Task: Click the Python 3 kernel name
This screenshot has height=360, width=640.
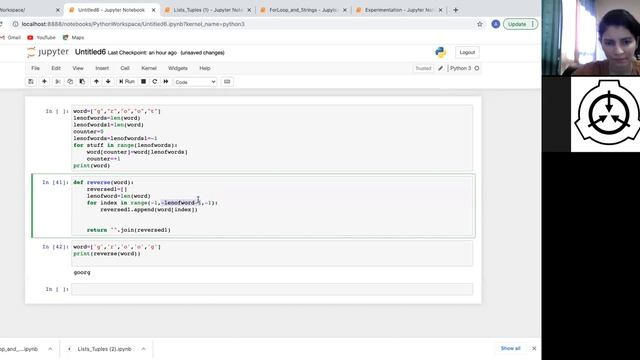Action: [460, 68]
